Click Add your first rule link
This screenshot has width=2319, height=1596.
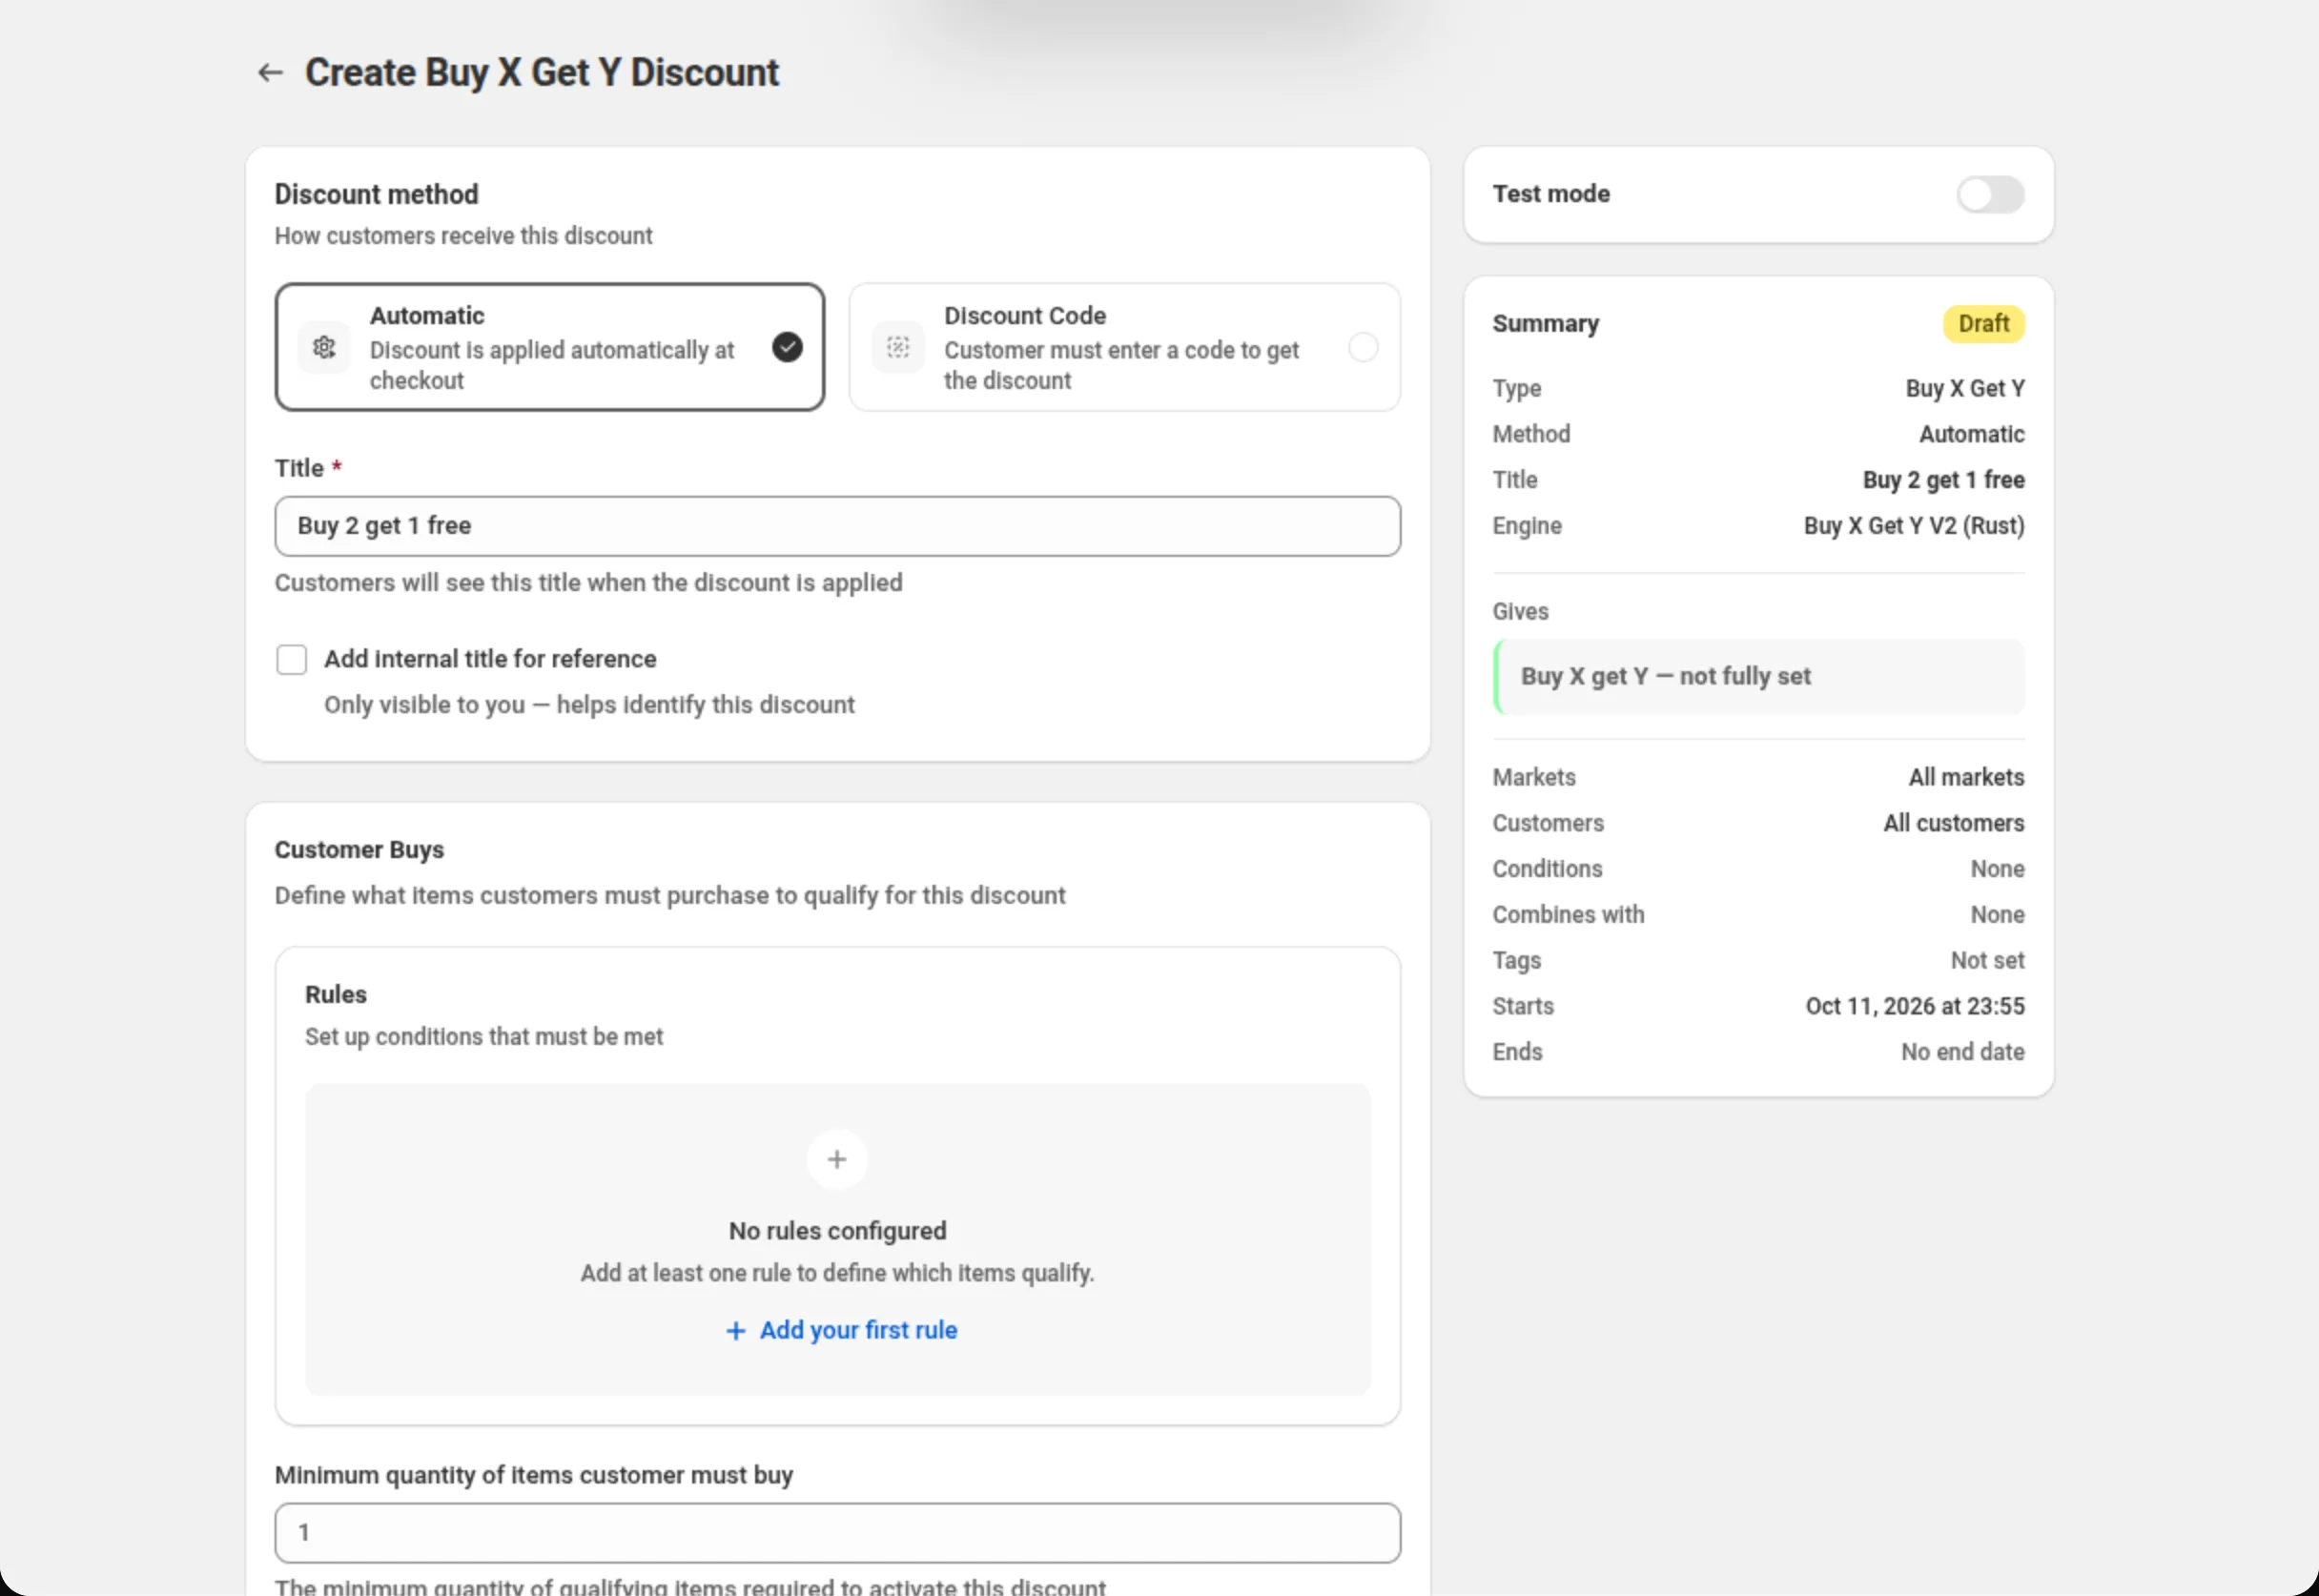tap(841, 1330)
